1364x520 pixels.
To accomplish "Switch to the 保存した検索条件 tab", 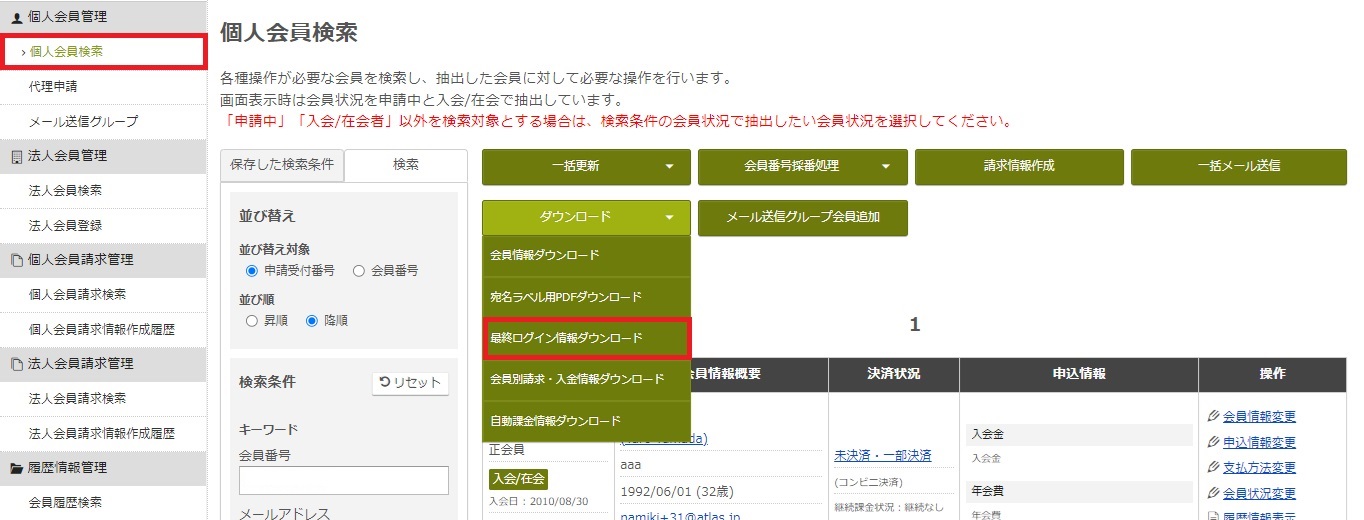I will coord(282,165).
